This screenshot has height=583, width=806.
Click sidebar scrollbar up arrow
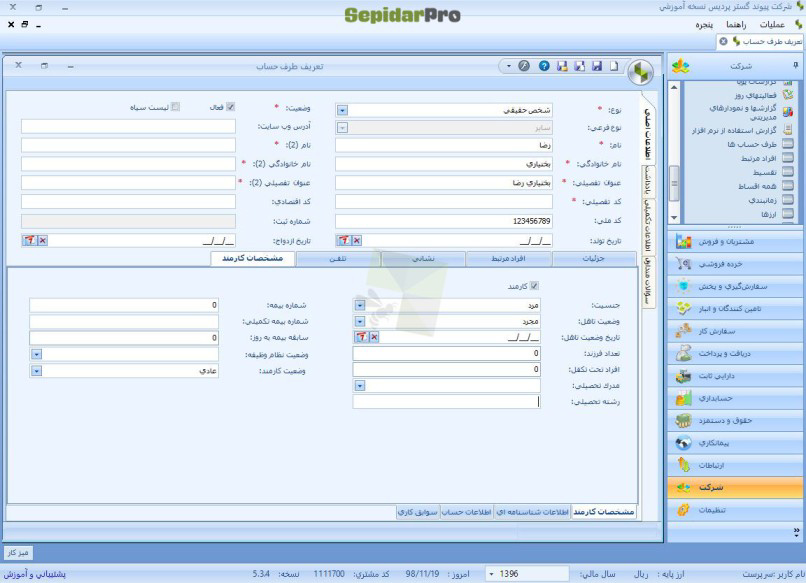[674, 87]
